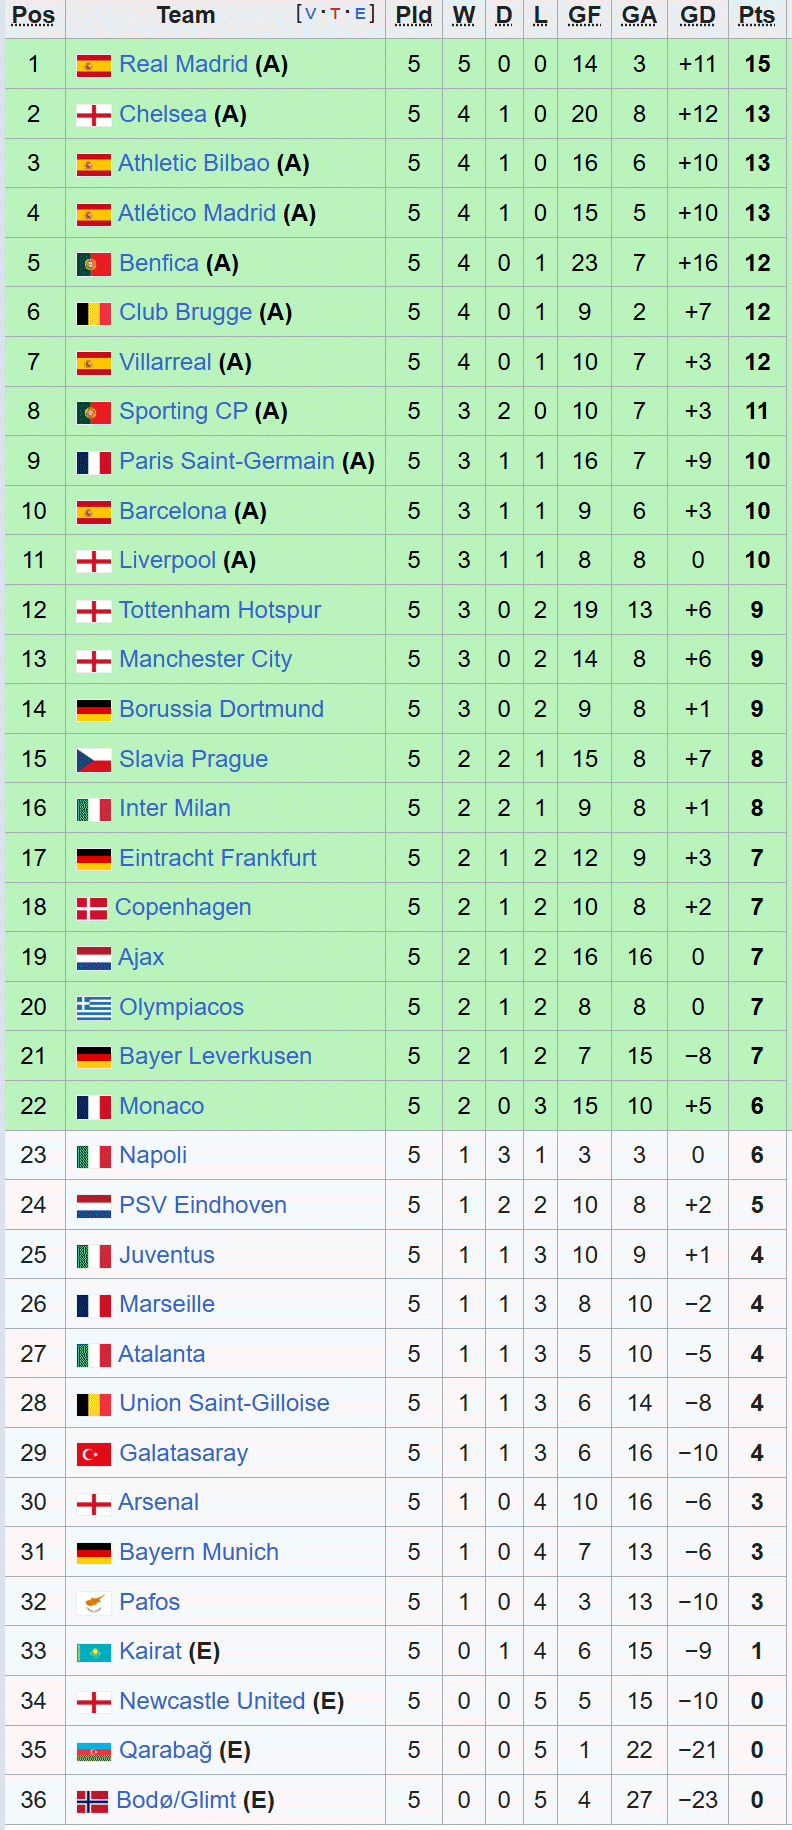Click the Azerbaijan flag beside Qarabağ
Viewport: 792px width, 1830px height.
[x=94, y=1751]
